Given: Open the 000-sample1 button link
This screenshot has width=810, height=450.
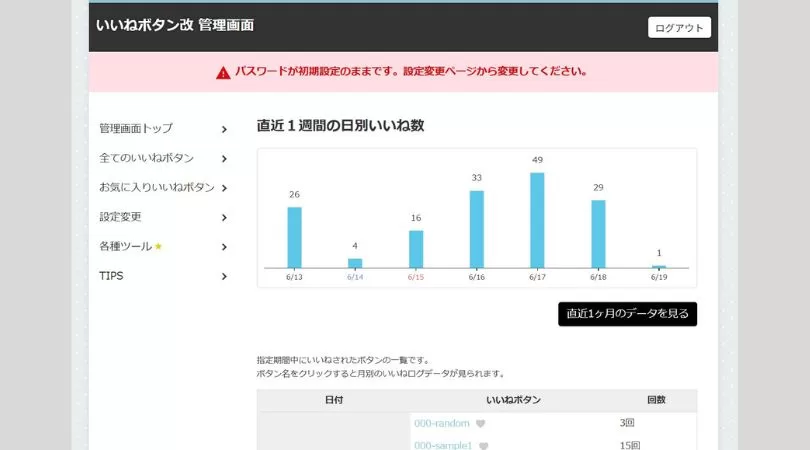Looking at the screenshot, I should tap(443, 446).
